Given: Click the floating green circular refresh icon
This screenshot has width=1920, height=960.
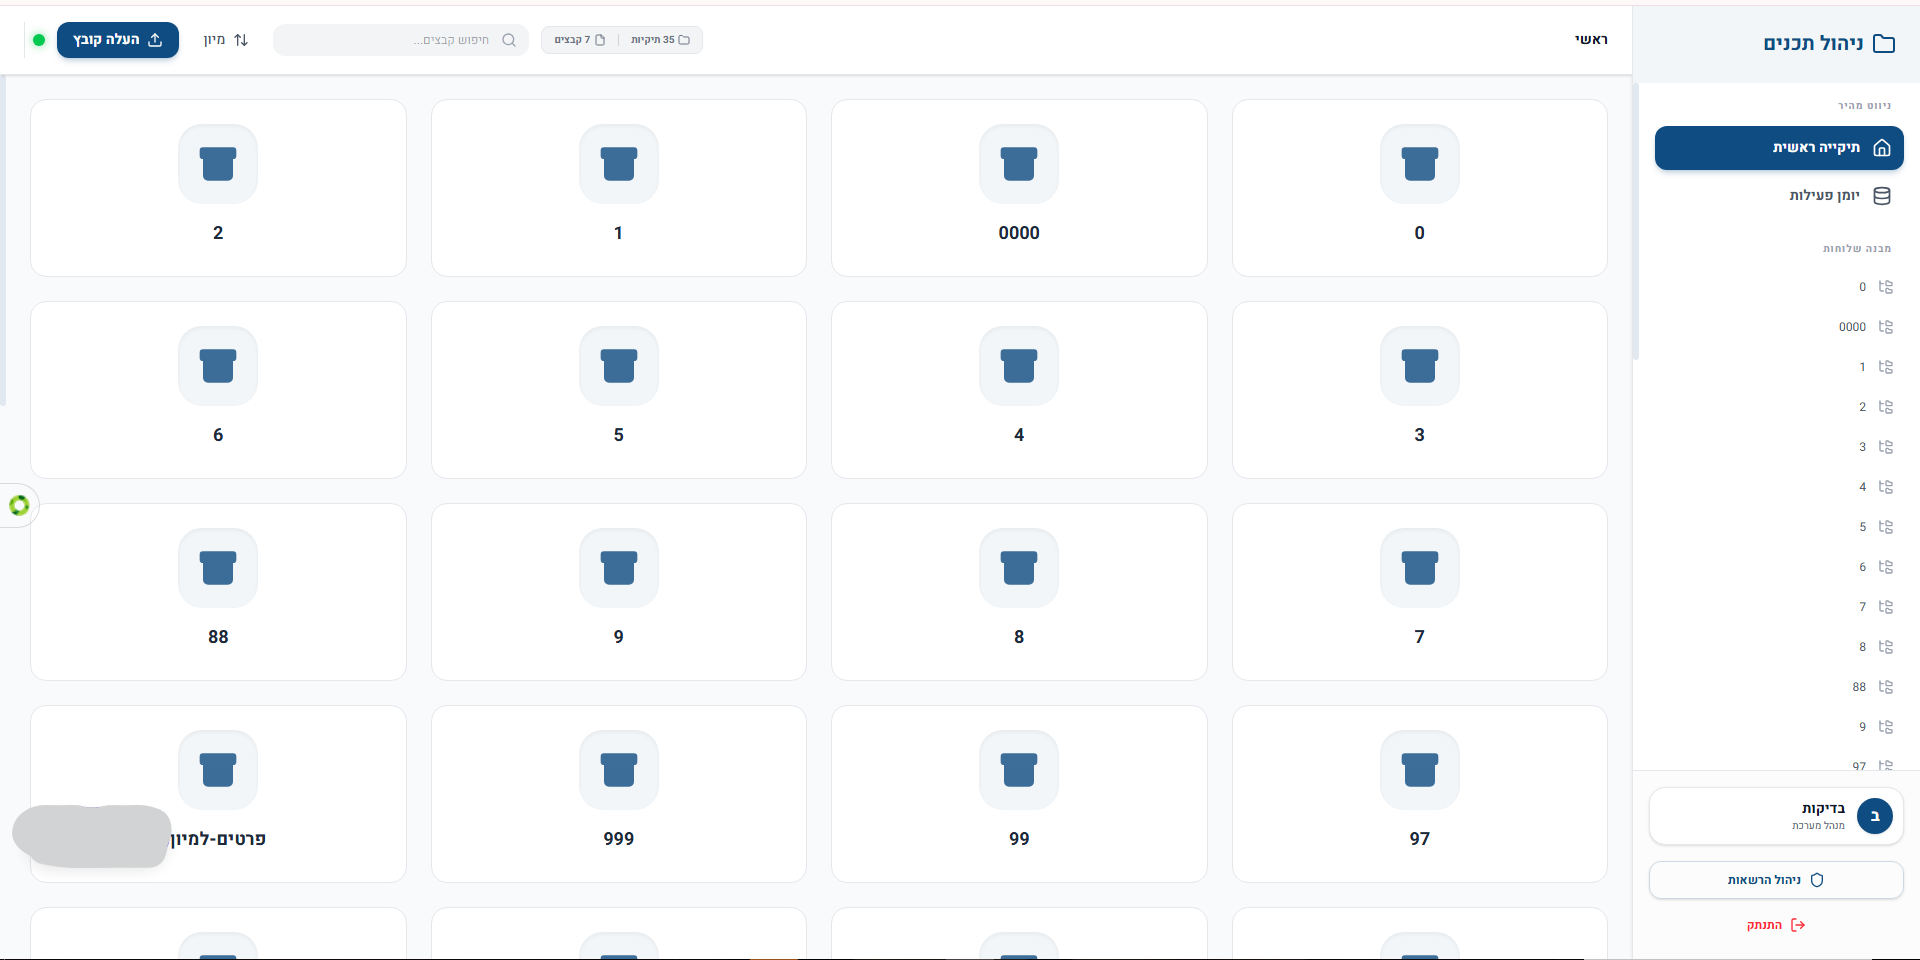Looking at the screenshot, I should [19, 505].
